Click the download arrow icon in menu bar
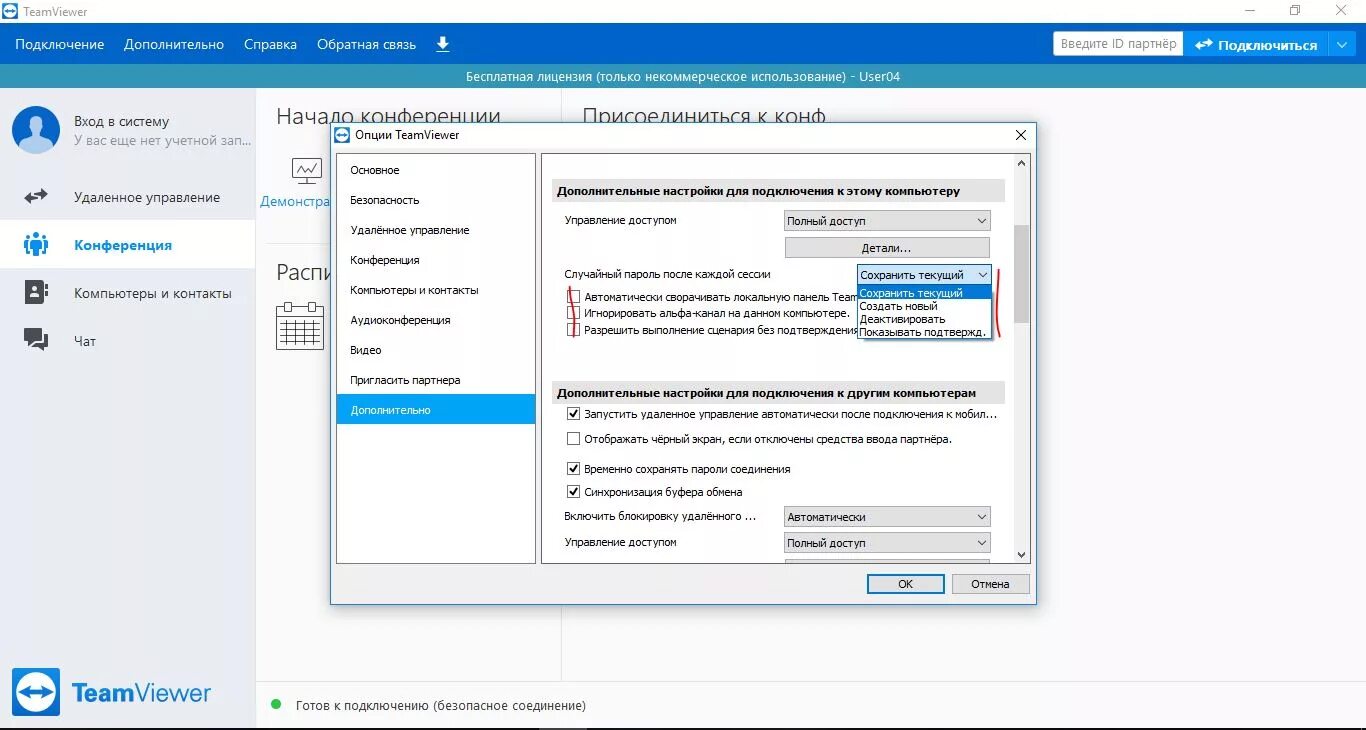 coord(443,44)
